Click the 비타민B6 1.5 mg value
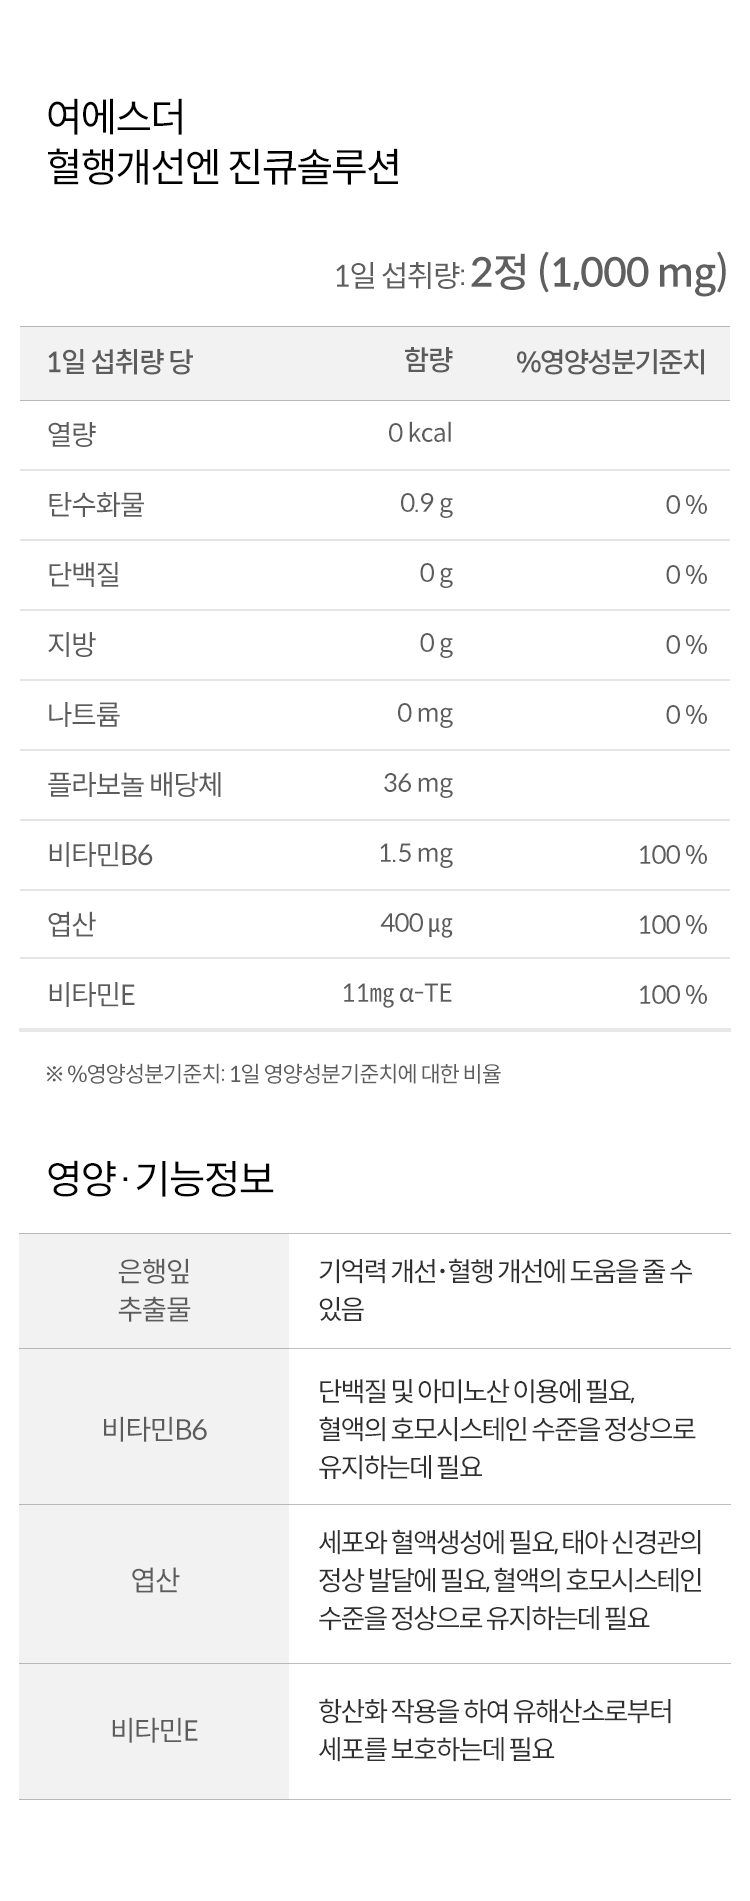The image size is (750, 1901). click(415, 853)
